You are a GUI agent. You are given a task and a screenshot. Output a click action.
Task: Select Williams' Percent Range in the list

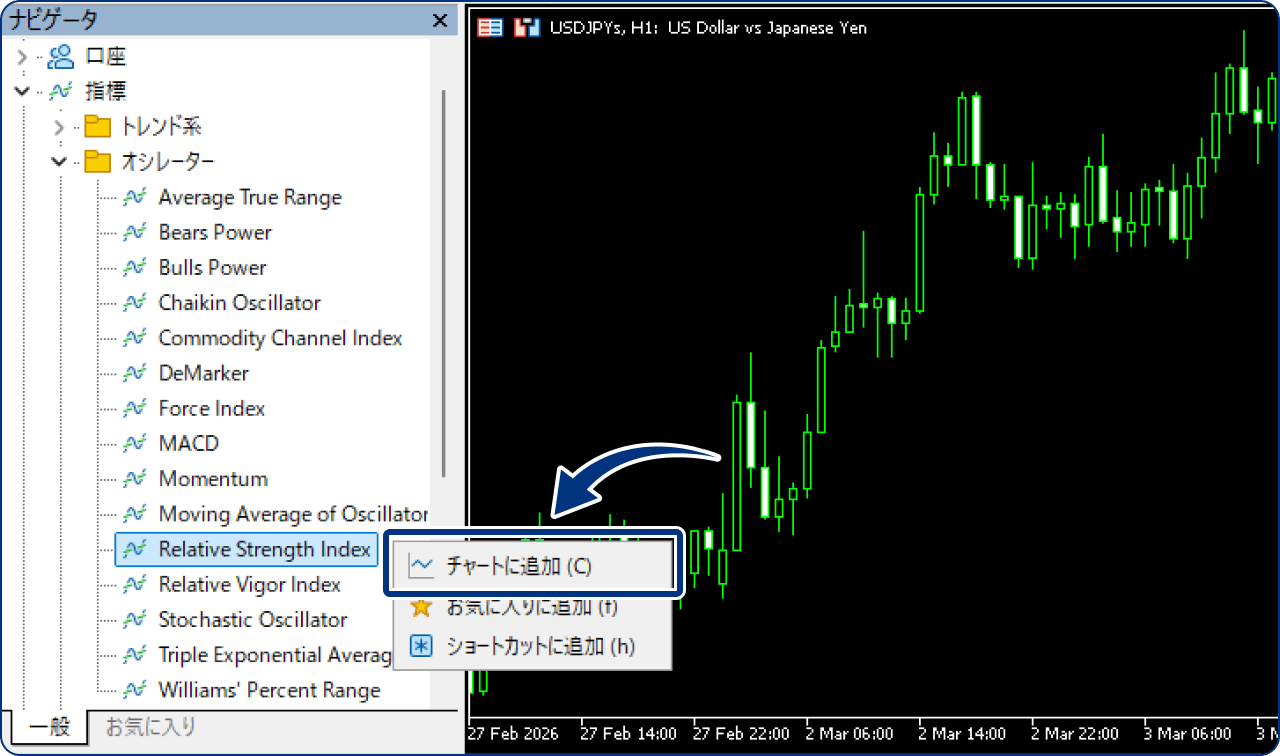point(269,690)
